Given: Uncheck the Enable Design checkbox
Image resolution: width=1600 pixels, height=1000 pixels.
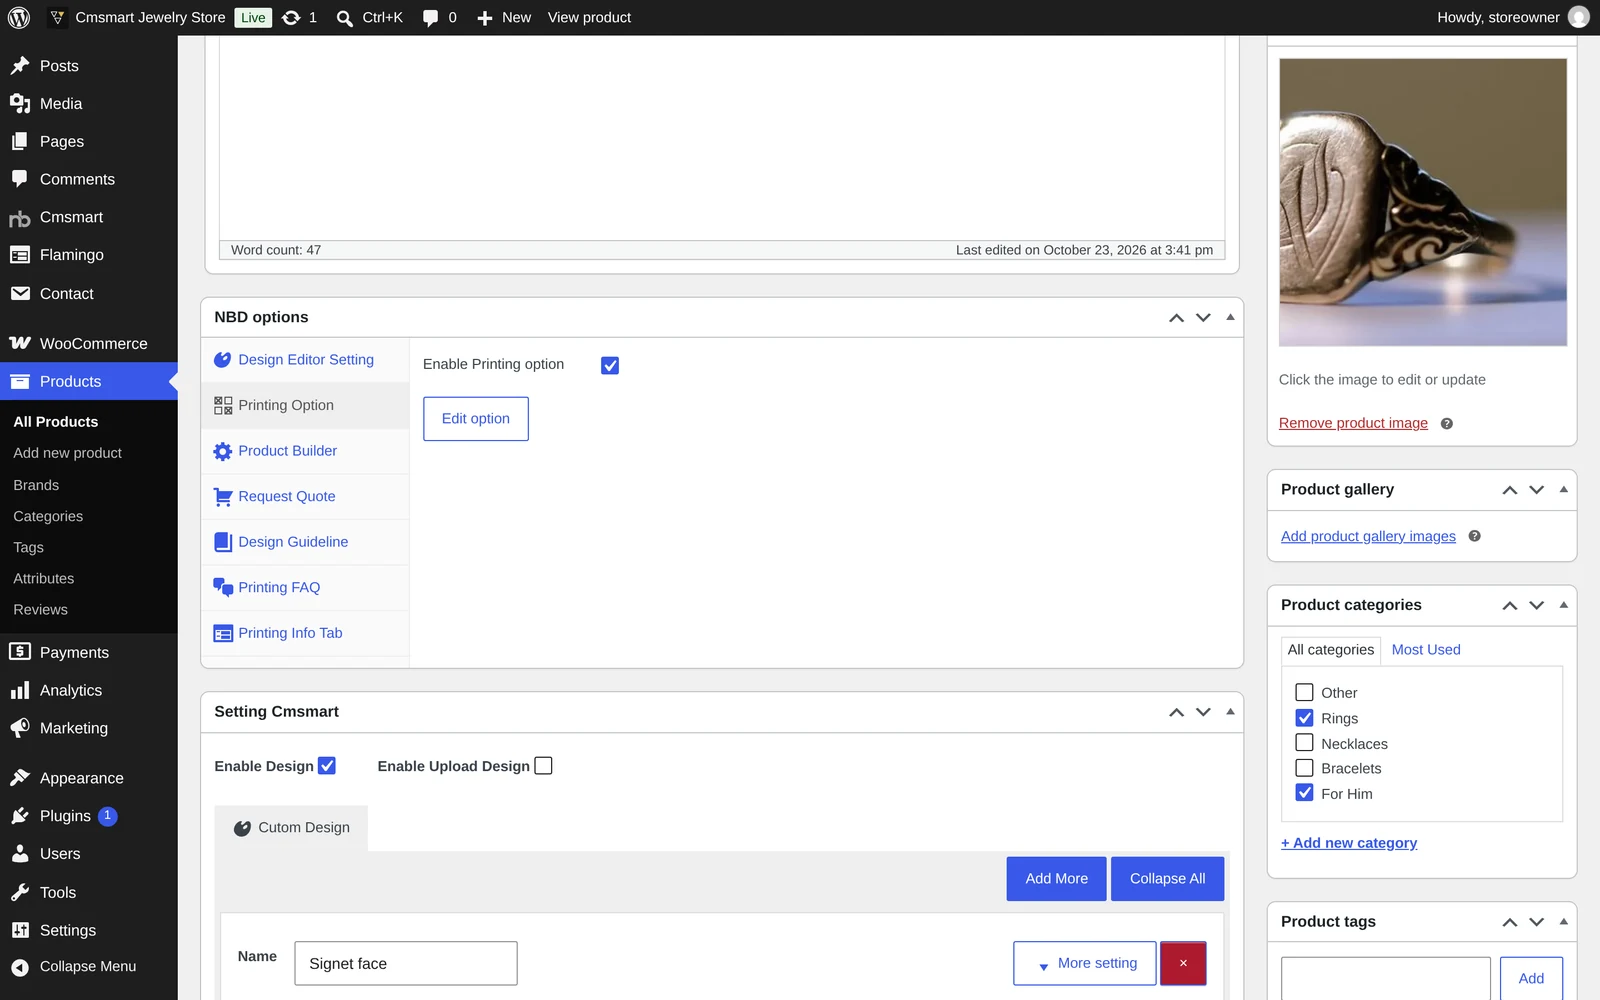Looking at the screenshot, I should (x=327, y=766).
